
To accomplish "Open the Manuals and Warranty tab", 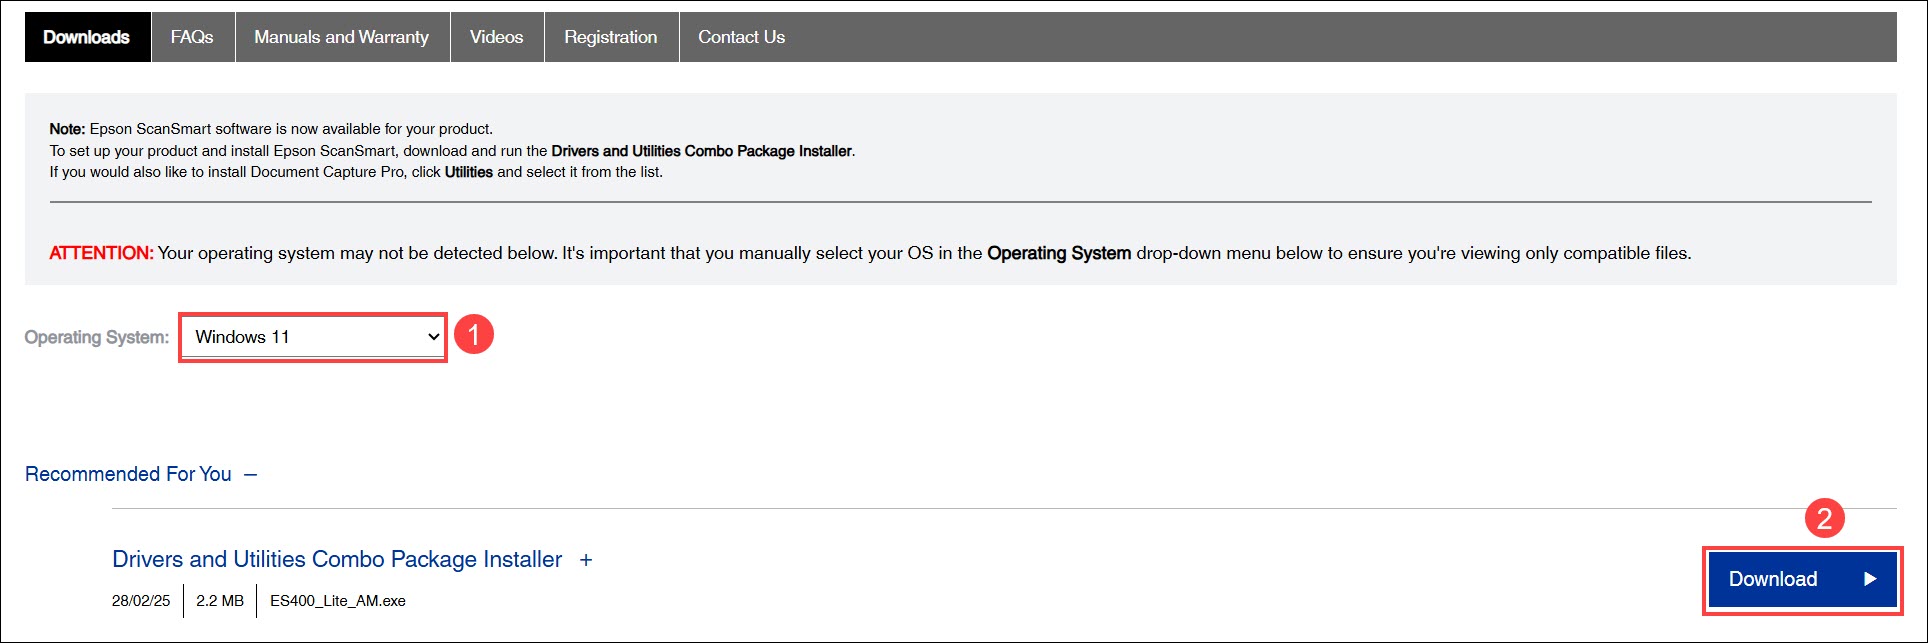I will click(341, 37).
